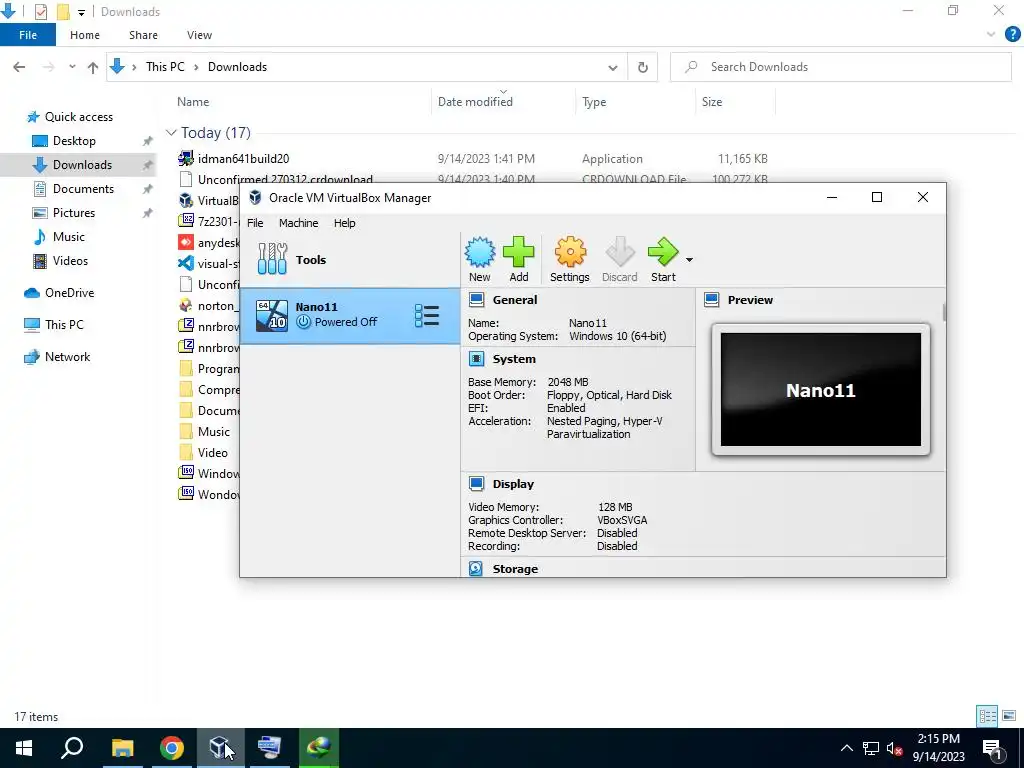Open Google Chrome from the taskbar
This screenshot has height=768, width=1024.
tap(172, 748)
